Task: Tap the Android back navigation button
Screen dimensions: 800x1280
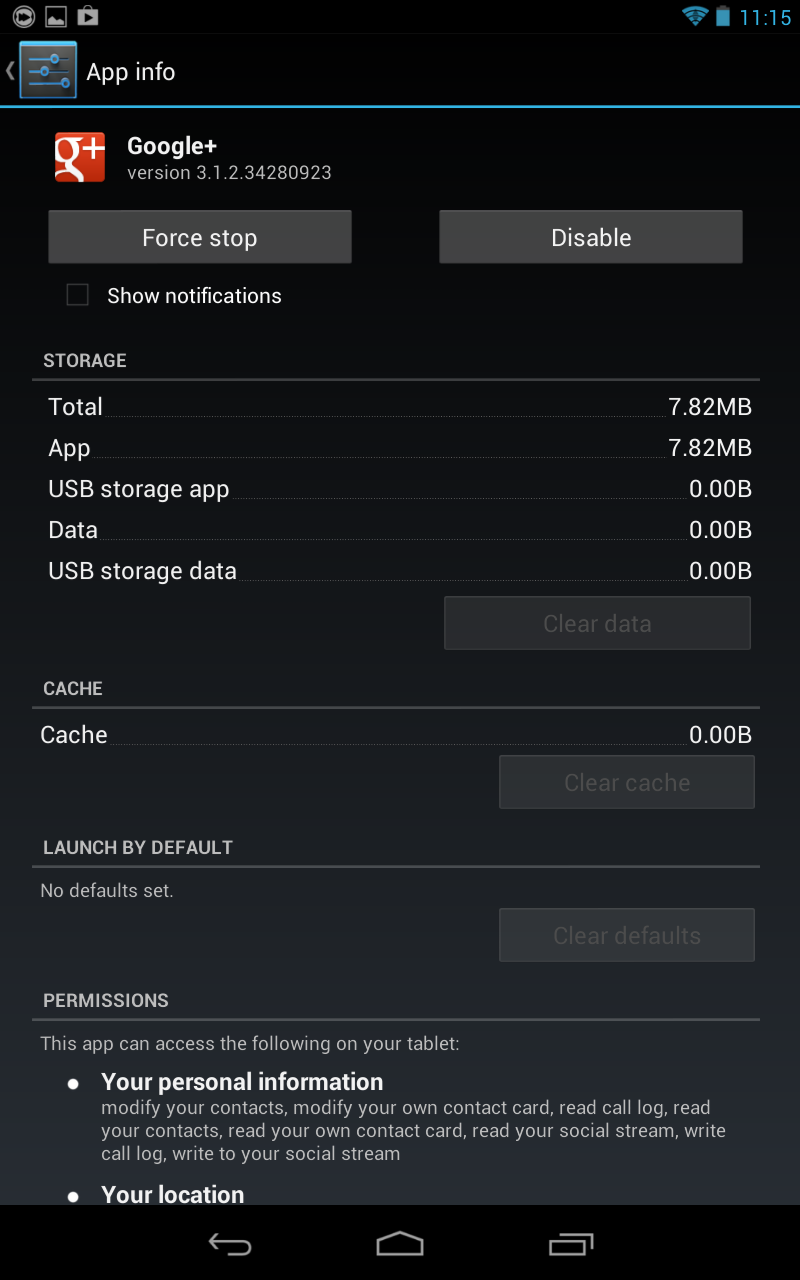Action: pos(229,1243)
